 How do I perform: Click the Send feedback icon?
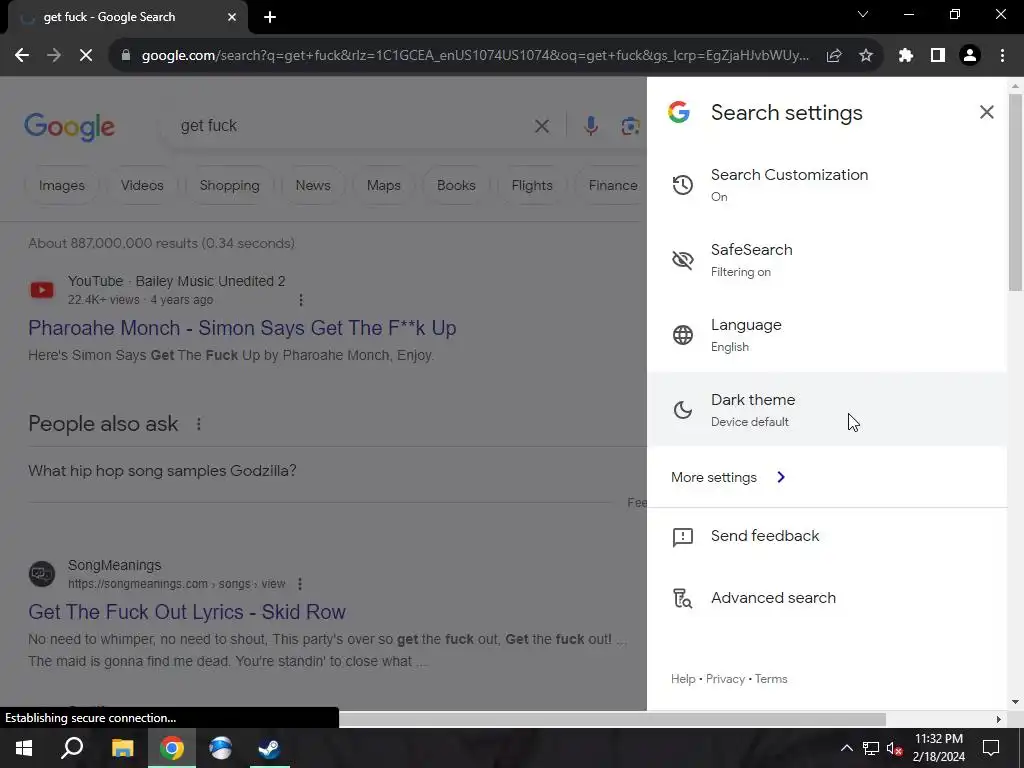click(x=682, y=537)
